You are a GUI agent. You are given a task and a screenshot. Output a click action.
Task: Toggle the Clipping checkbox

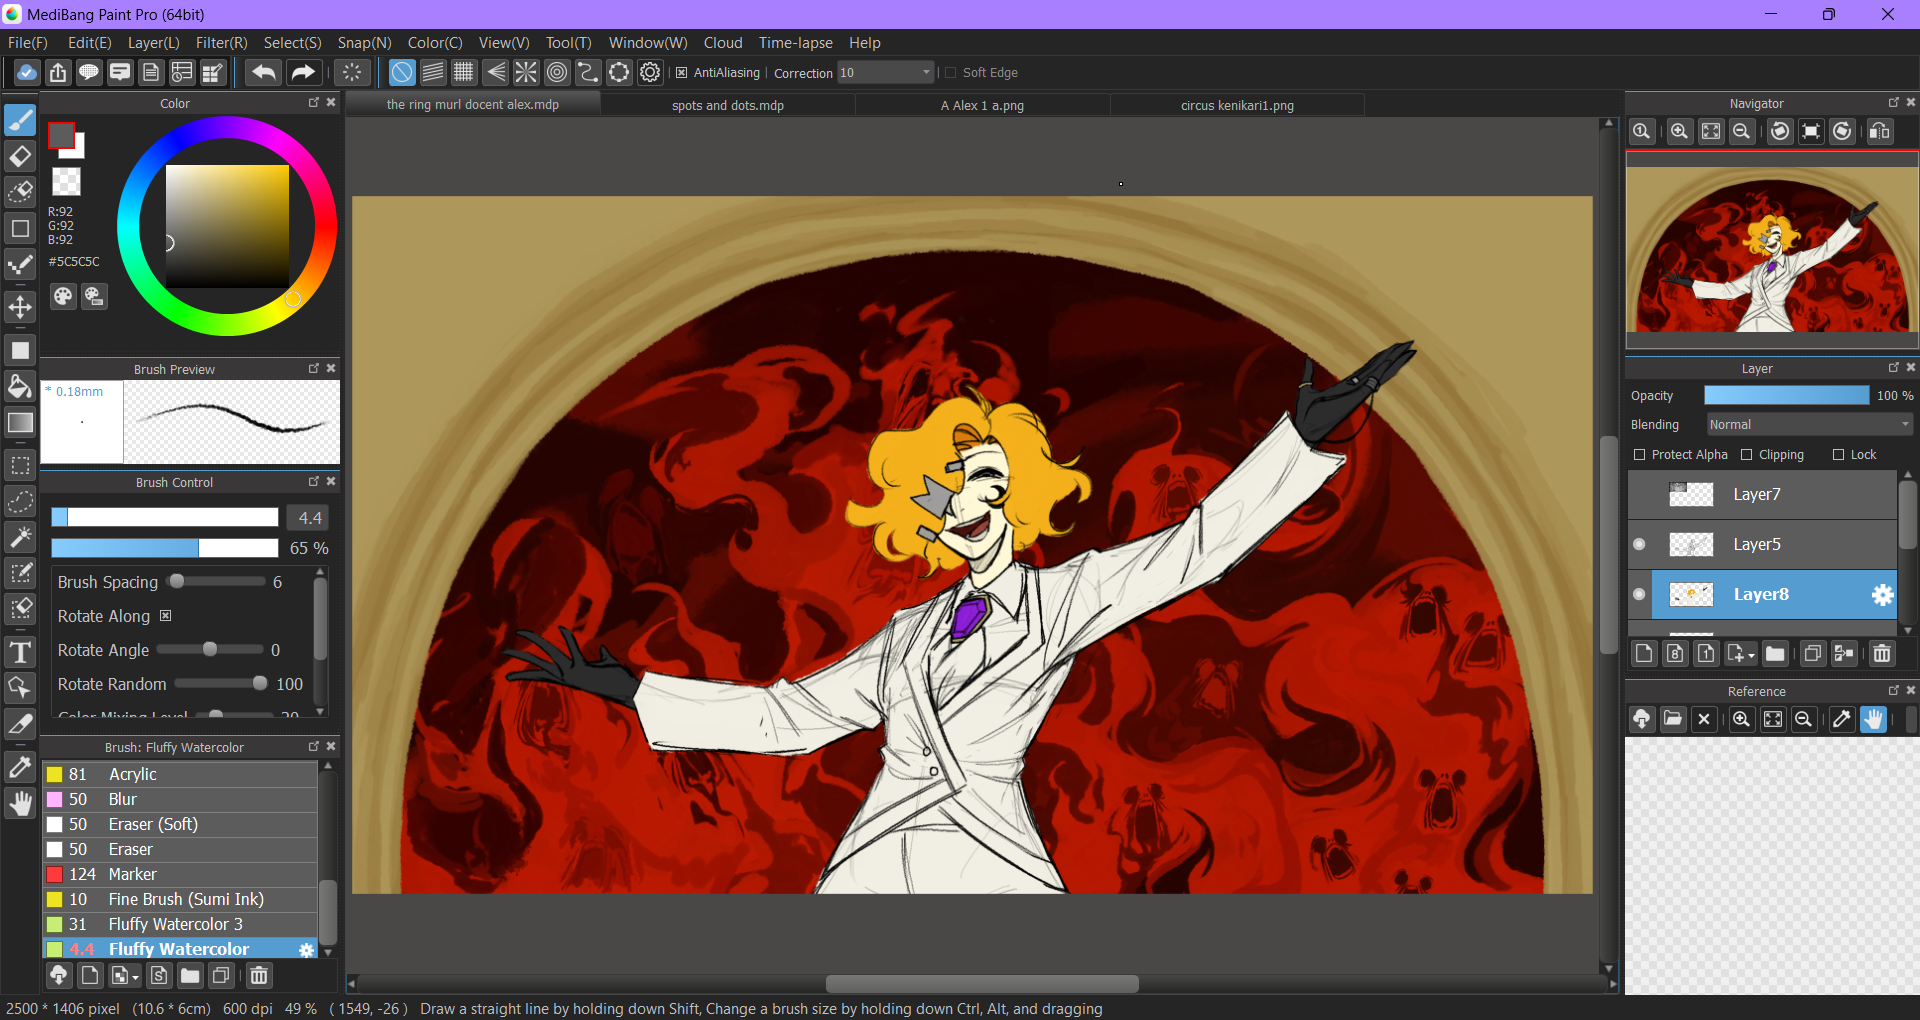(x=1746, y=455)
